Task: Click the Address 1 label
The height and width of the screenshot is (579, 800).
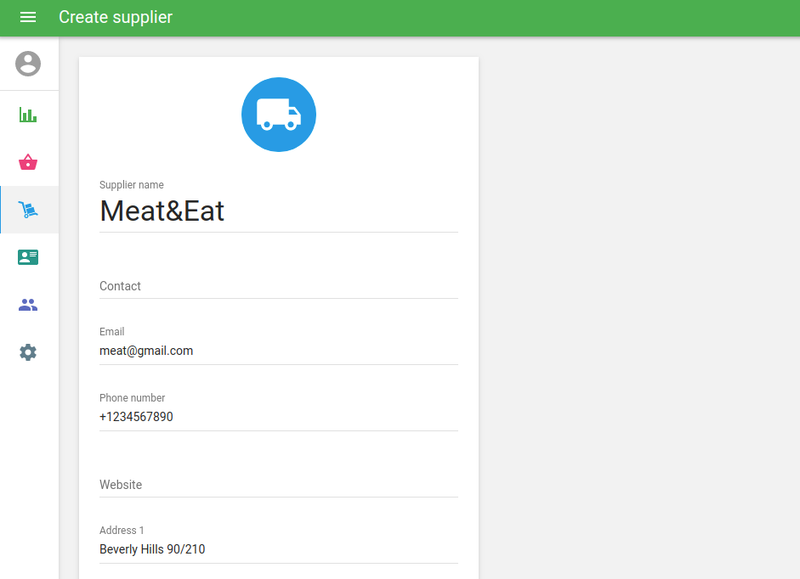Action: 122,531
